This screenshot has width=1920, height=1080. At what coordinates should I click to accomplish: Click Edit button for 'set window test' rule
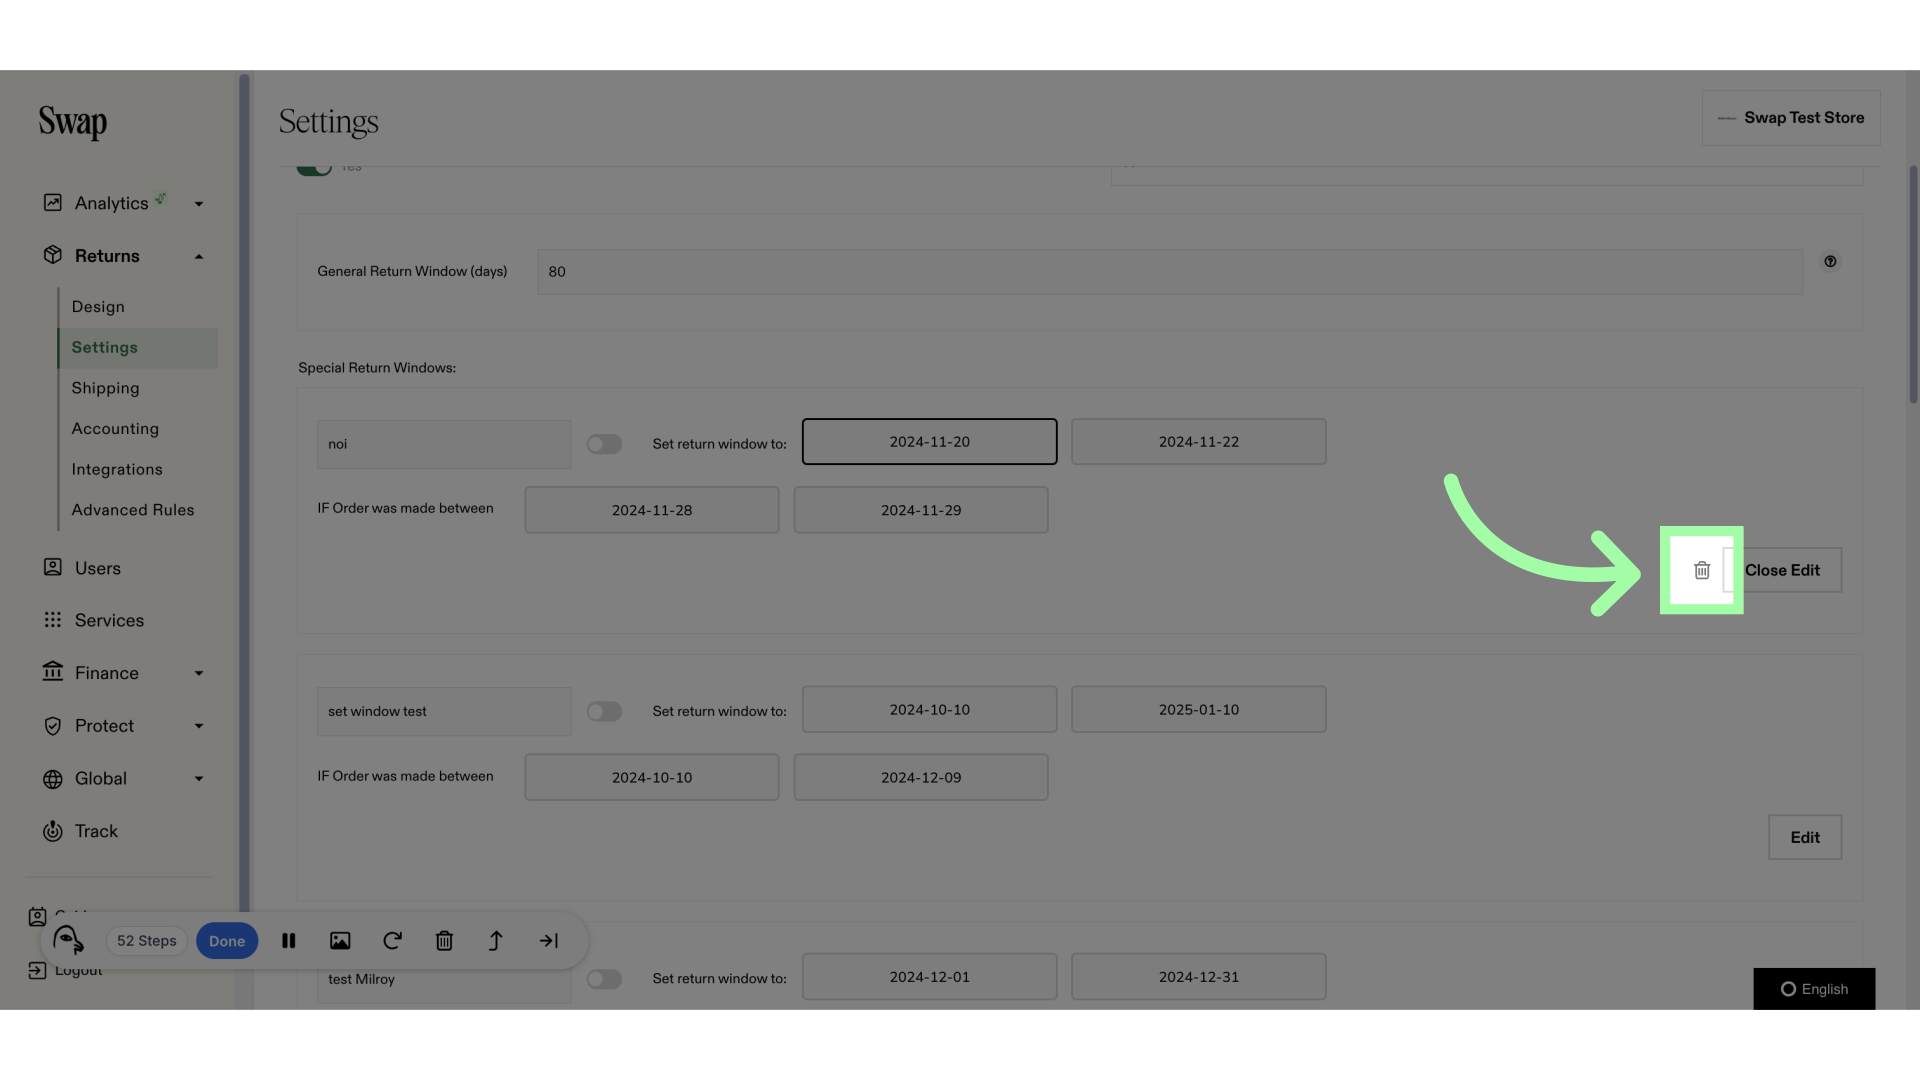click(1805, 836)
